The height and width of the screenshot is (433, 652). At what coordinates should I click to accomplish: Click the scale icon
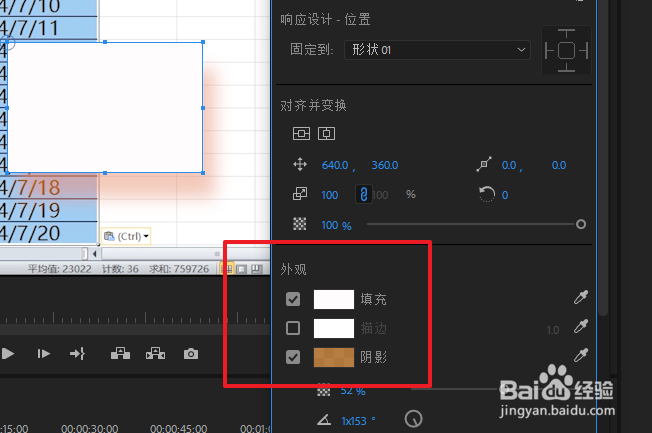pos(300,194)
